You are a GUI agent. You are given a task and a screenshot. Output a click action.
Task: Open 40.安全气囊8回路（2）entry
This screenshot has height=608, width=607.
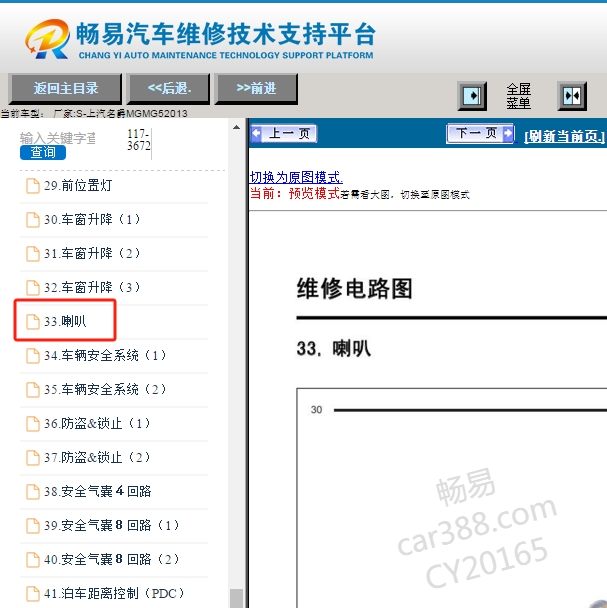point(114,560)
